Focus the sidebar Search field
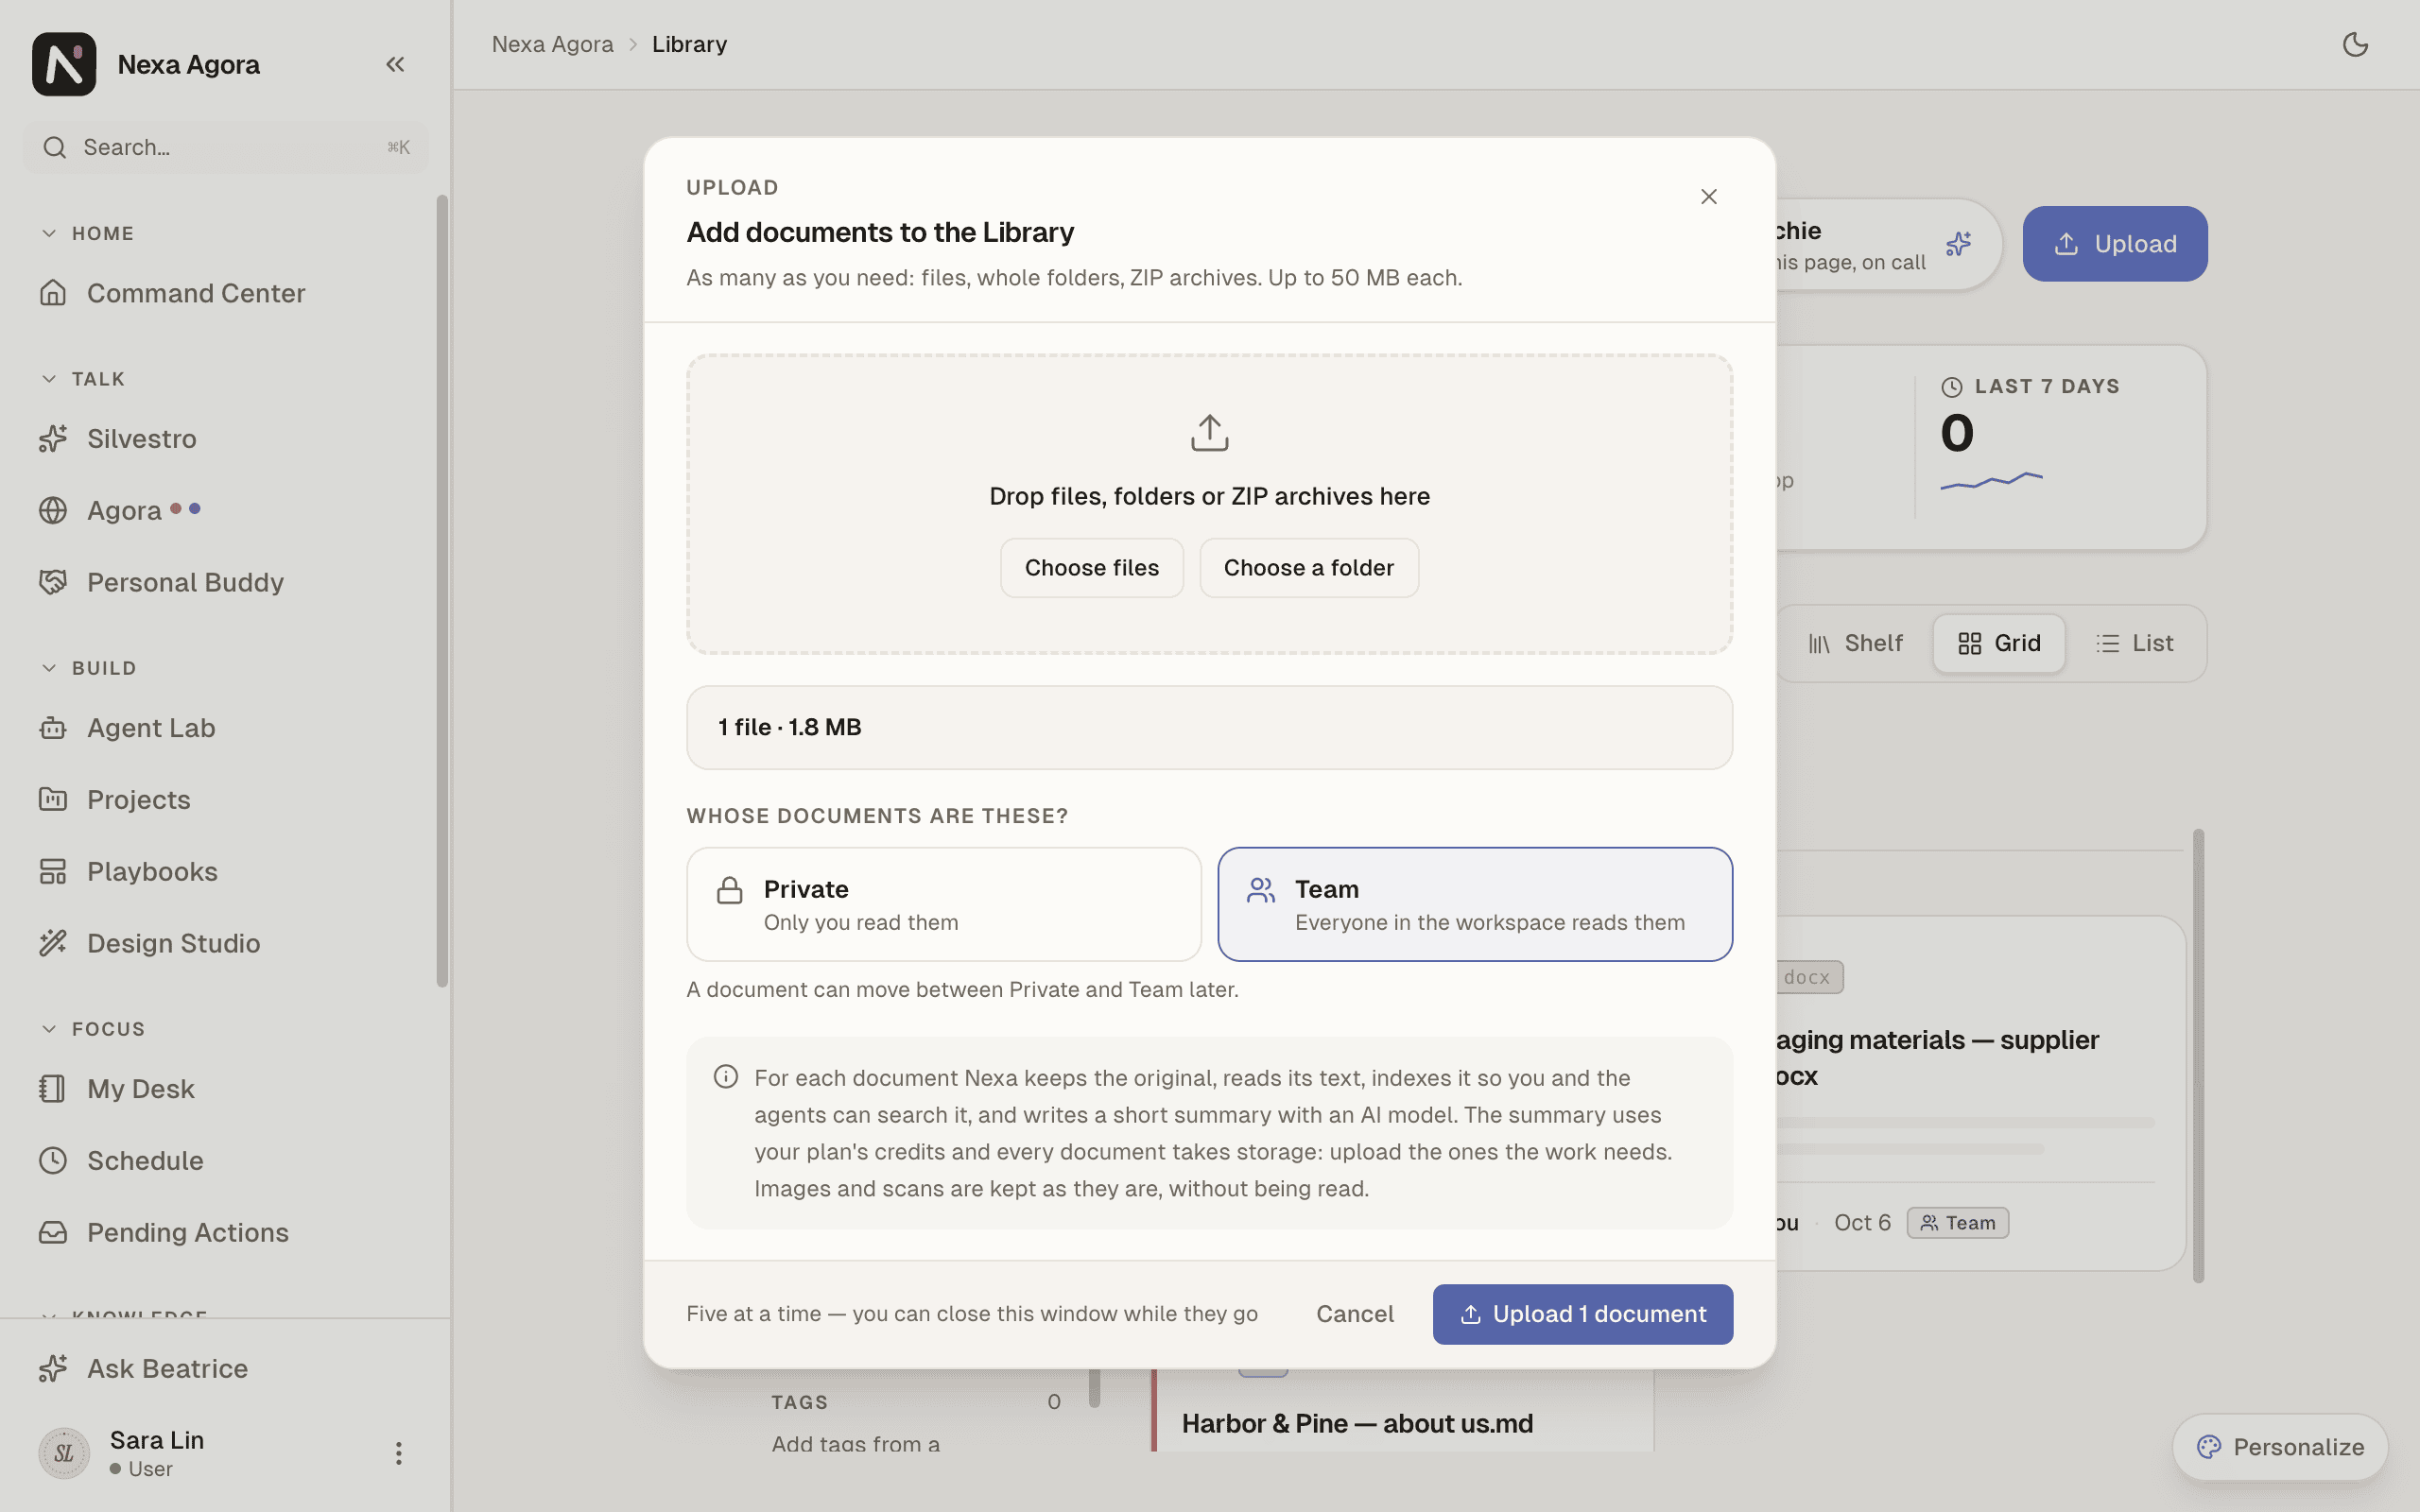 pos(225,148)
